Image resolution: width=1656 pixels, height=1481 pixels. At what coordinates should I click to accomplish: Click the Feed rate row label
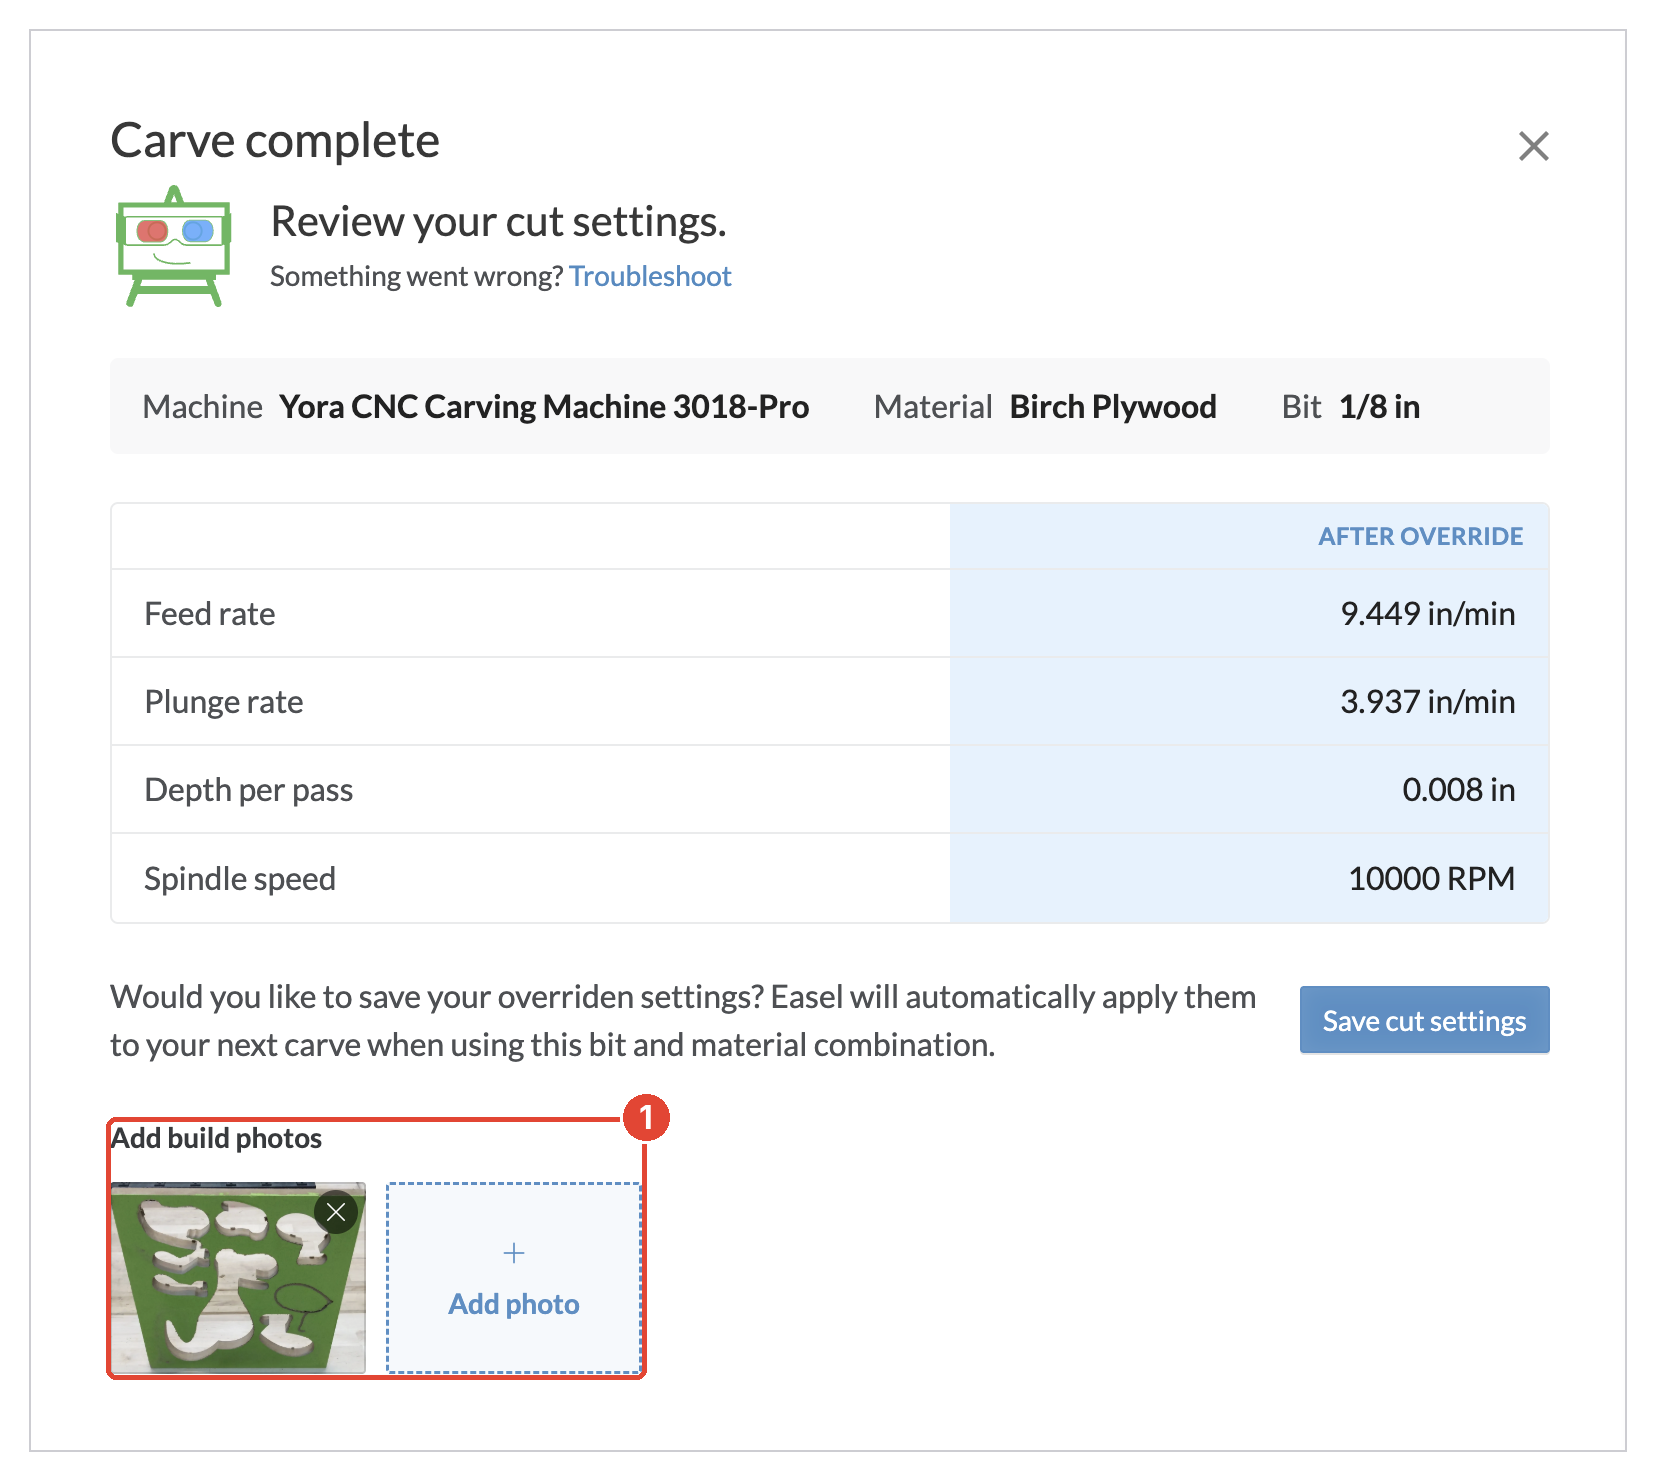pyautogui.click(x=210, y=613)
